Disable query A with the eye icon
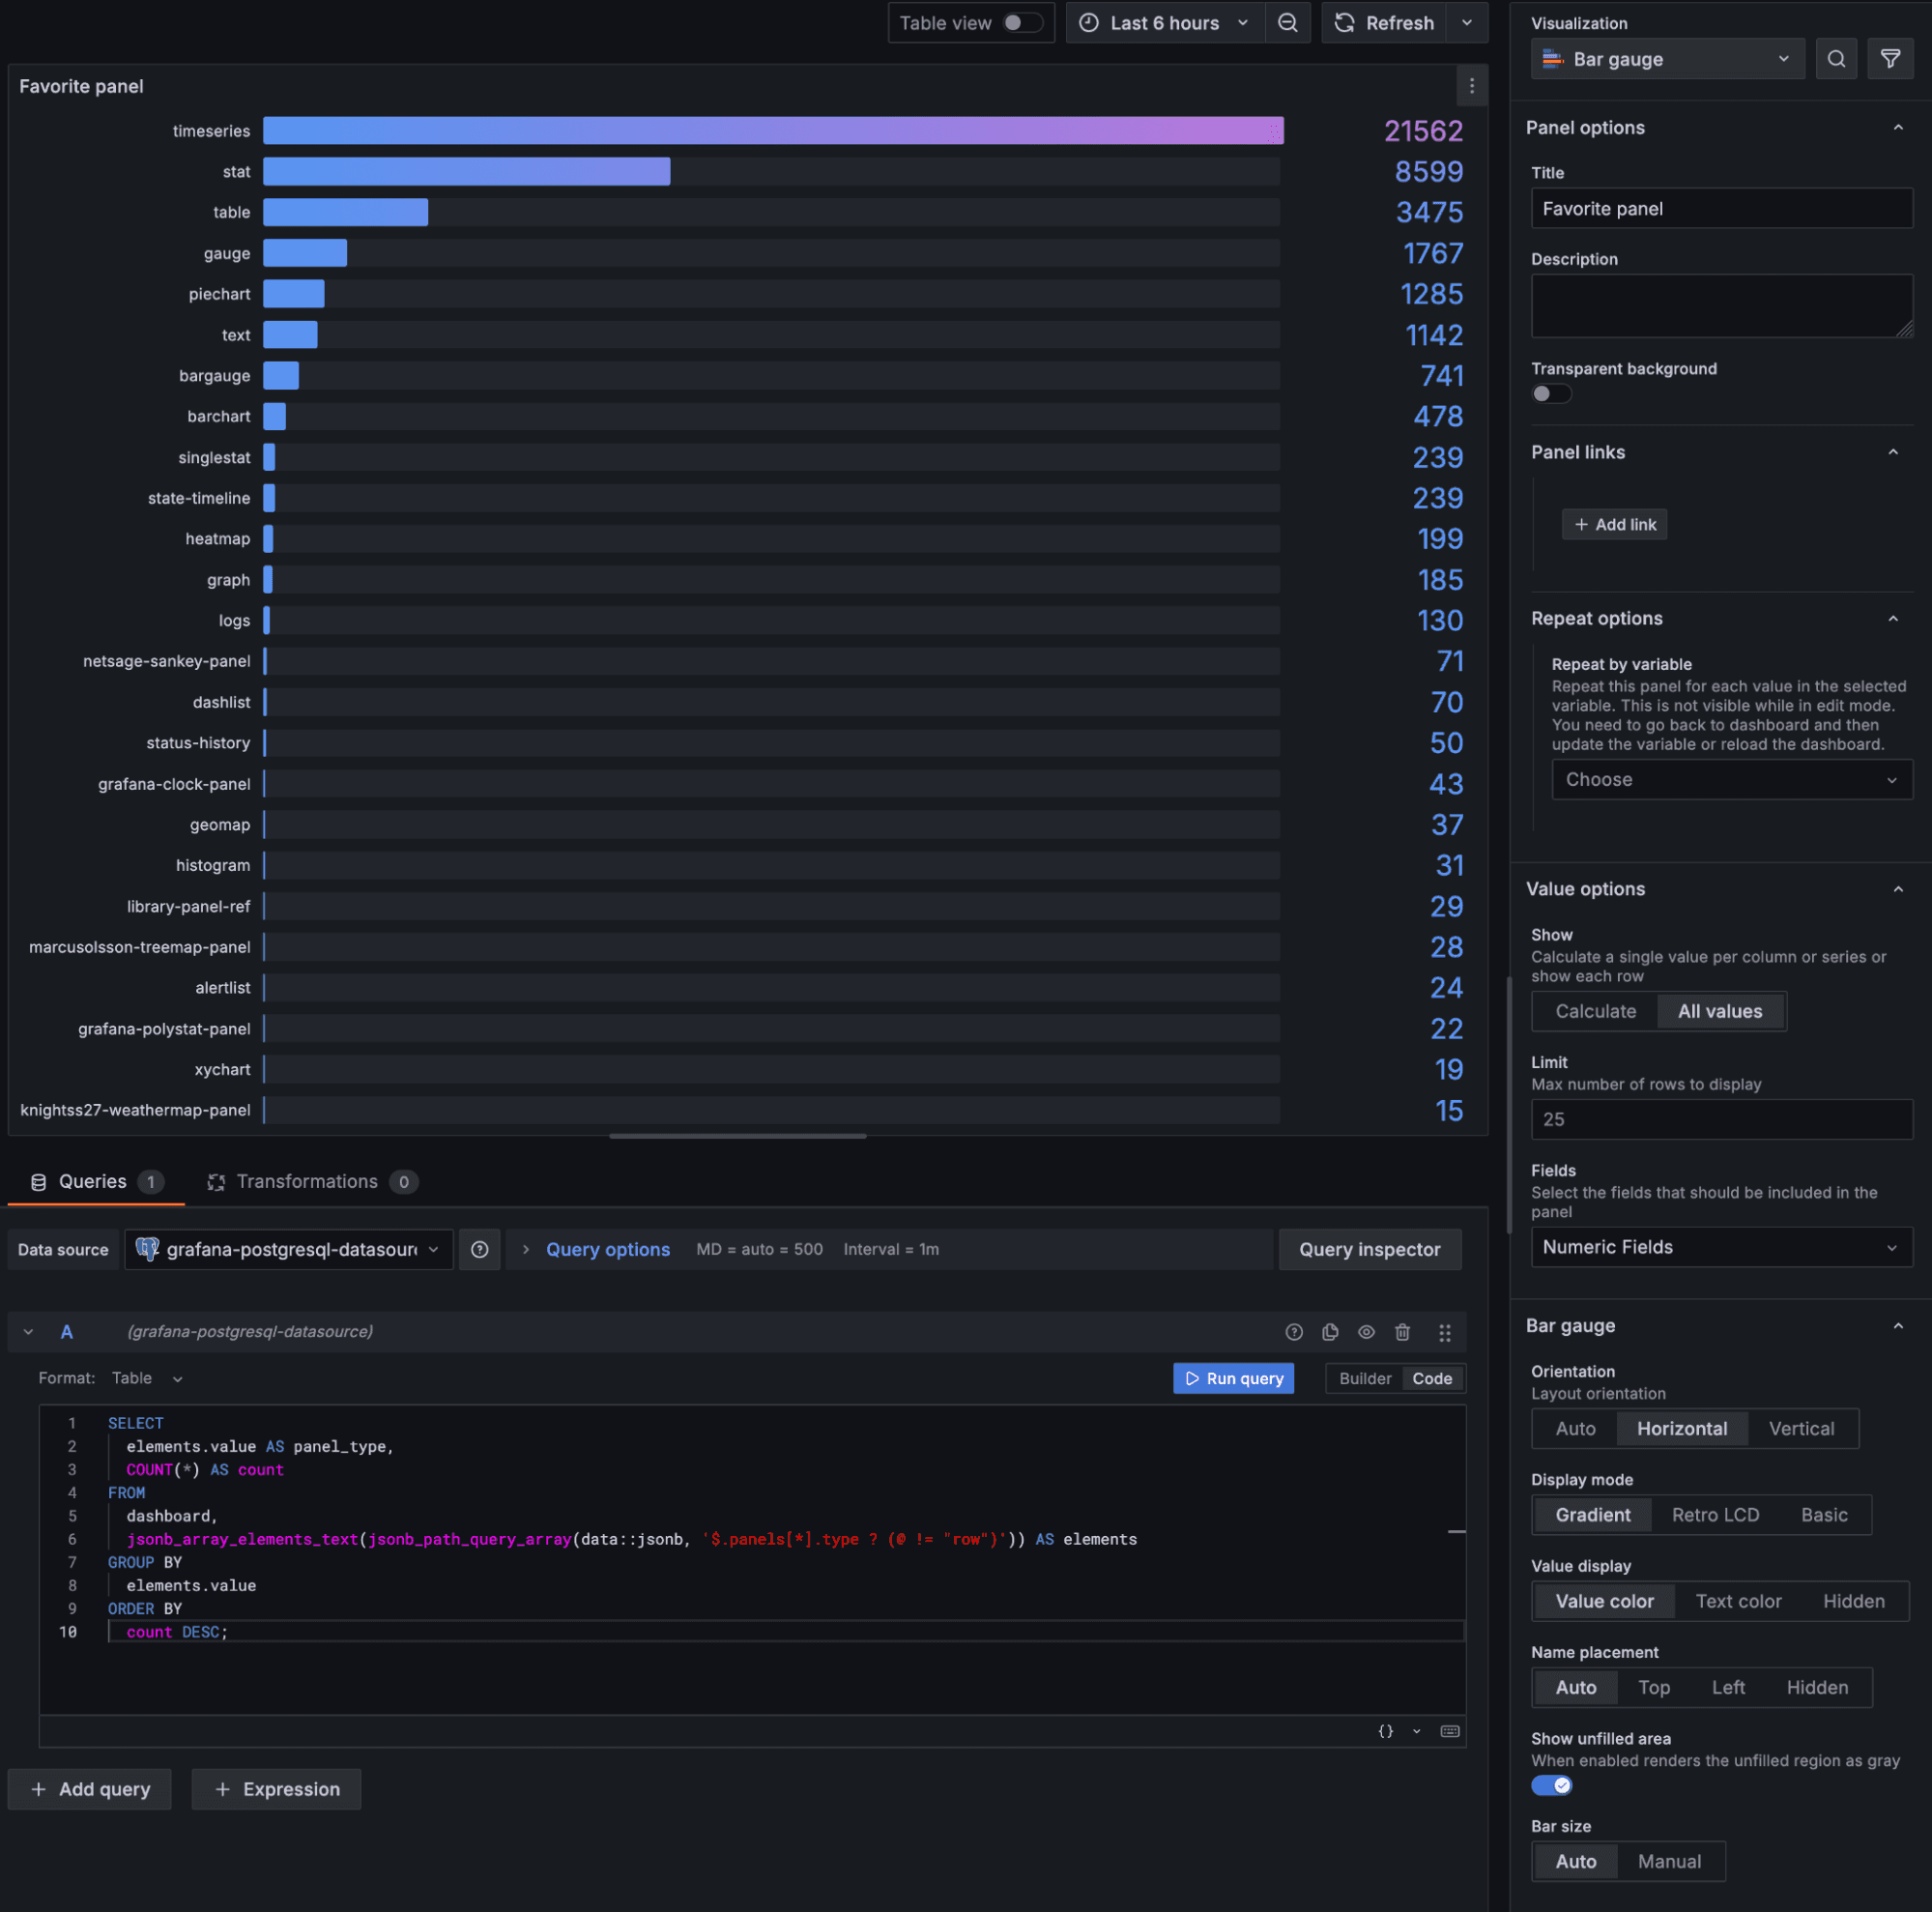1932x1912 pixels. [1366, 1332]
